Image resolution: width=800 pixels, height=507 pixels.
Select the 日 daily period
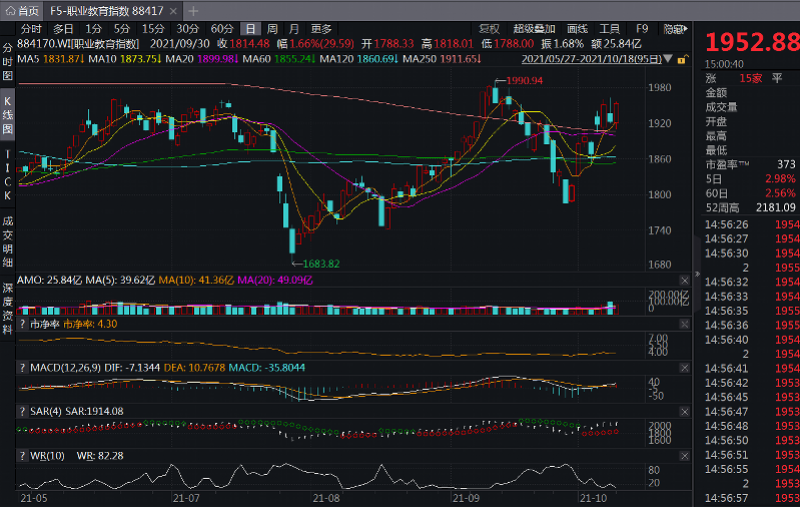point(251,29)
